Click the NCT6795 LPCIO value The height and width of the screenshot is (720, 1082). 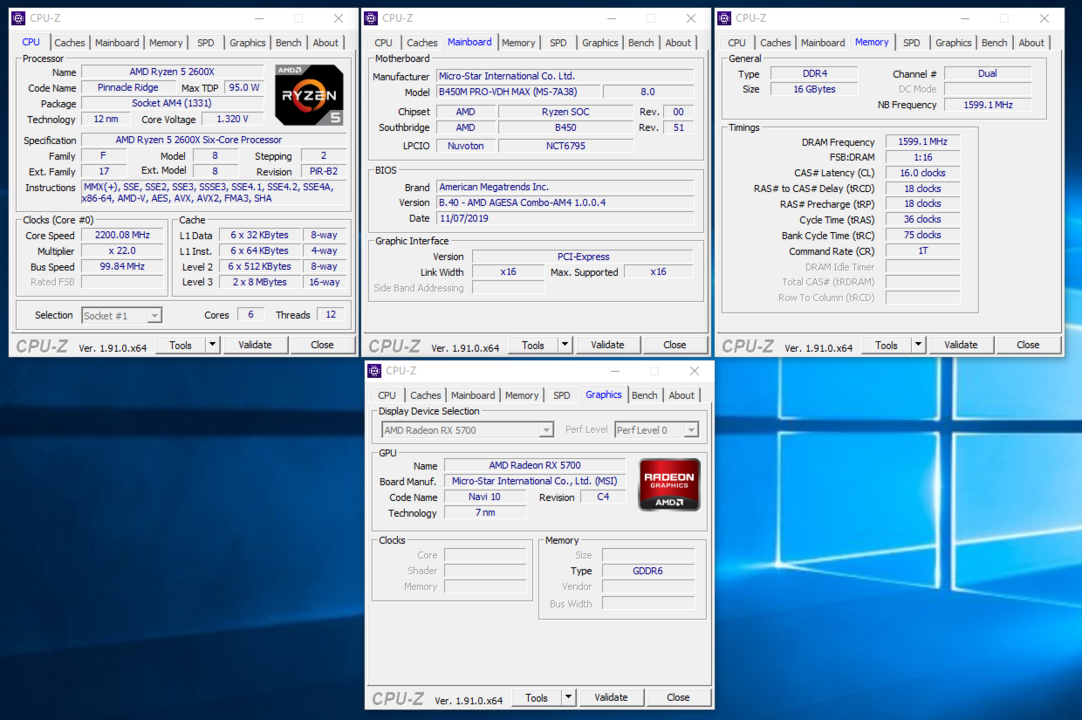click(565, 146)
